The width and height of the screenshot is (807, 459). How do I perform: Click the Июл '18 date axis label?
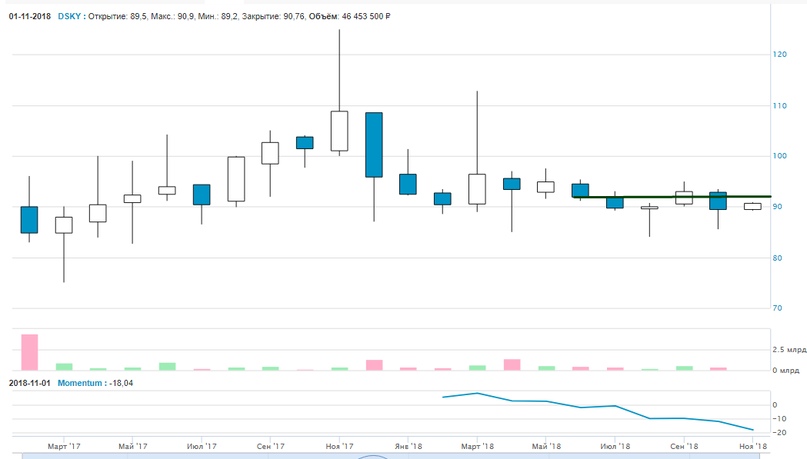pyautogui.click(x=615, y=446)
